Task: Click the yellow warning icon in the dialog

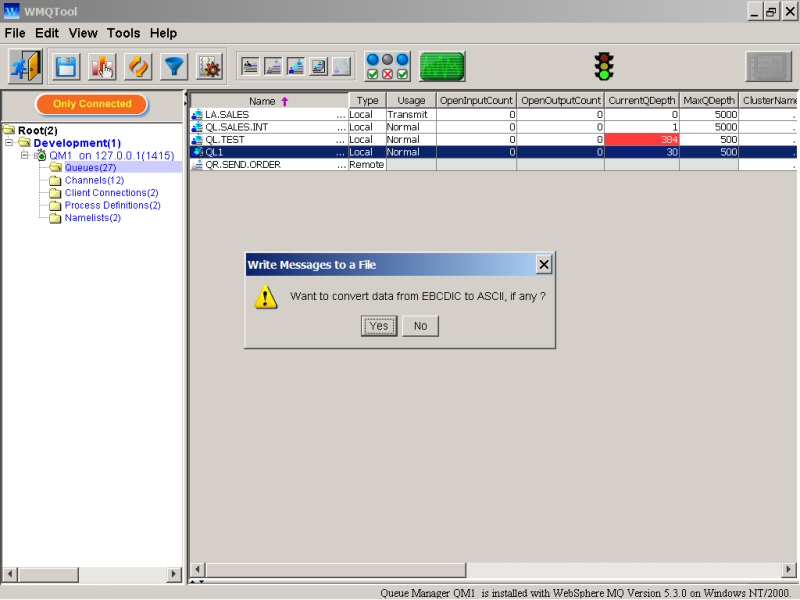Action: (x=266, y=297)
